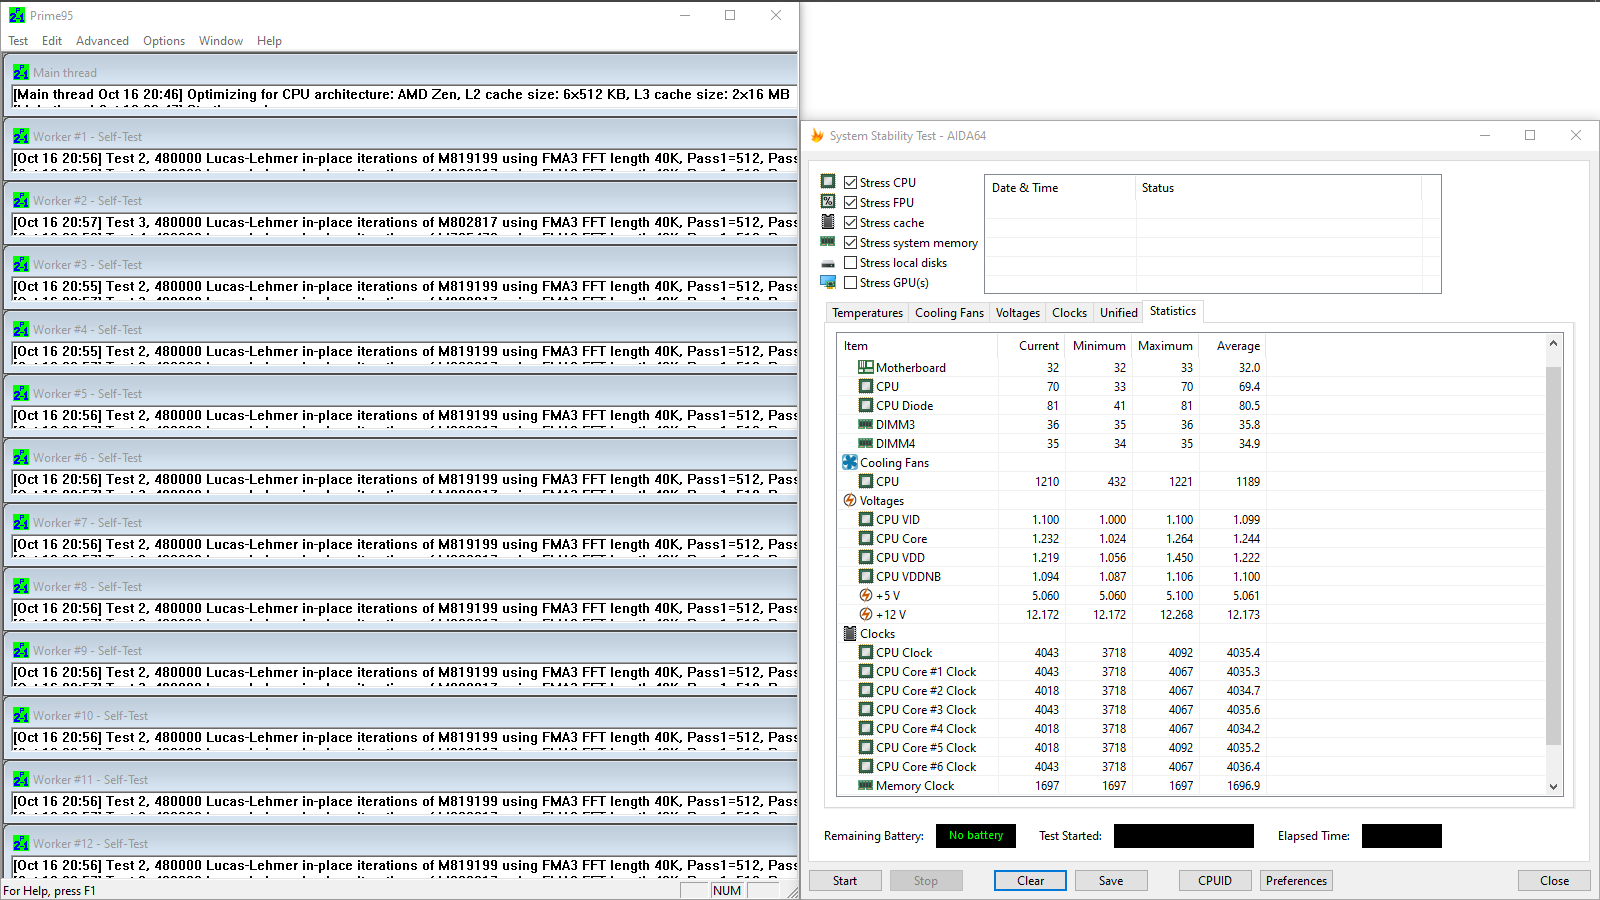
Task: Click the statistics list scroll down arrow
Action: click(x=1553, y=787)
